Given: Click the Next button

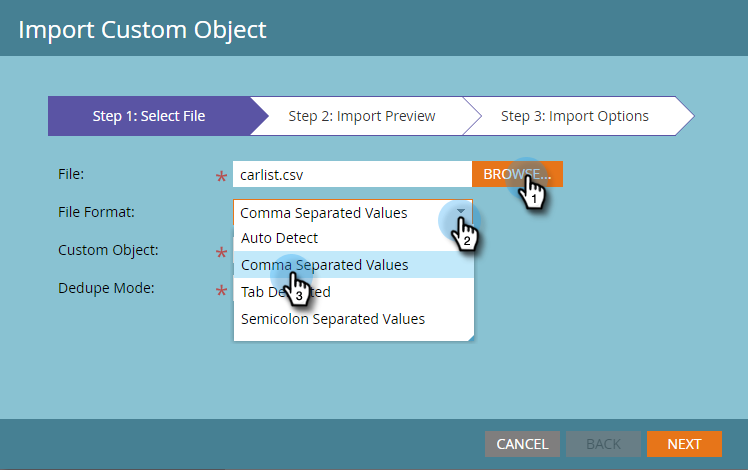Looking at the screenshot, I should click(x=684, y=444).
